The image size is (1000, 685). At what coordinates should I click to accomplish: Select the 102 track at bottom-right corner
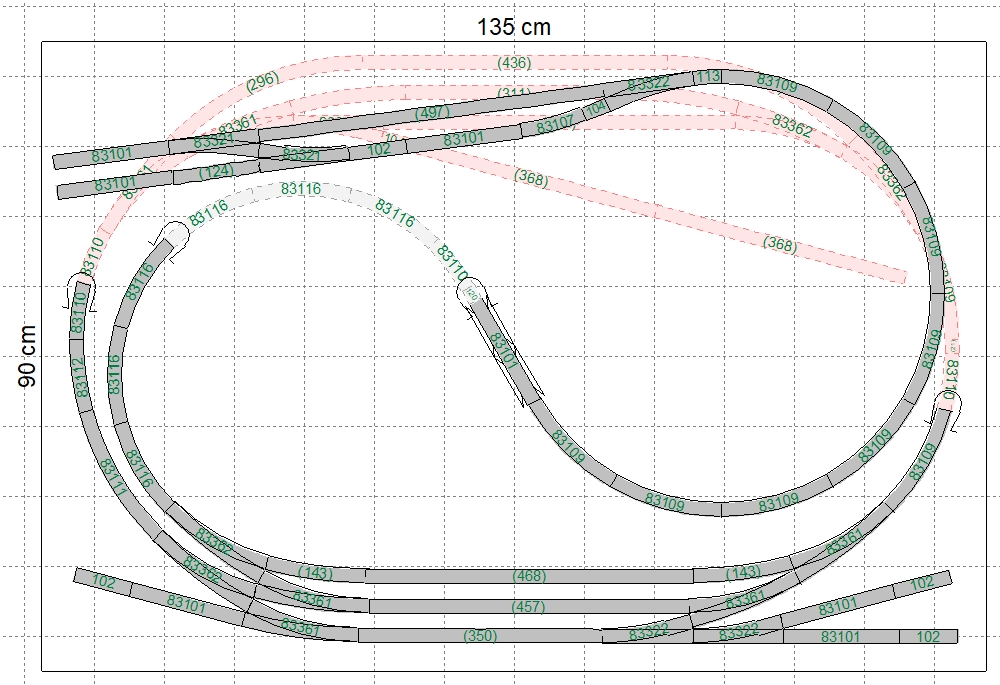pos(928,636)
